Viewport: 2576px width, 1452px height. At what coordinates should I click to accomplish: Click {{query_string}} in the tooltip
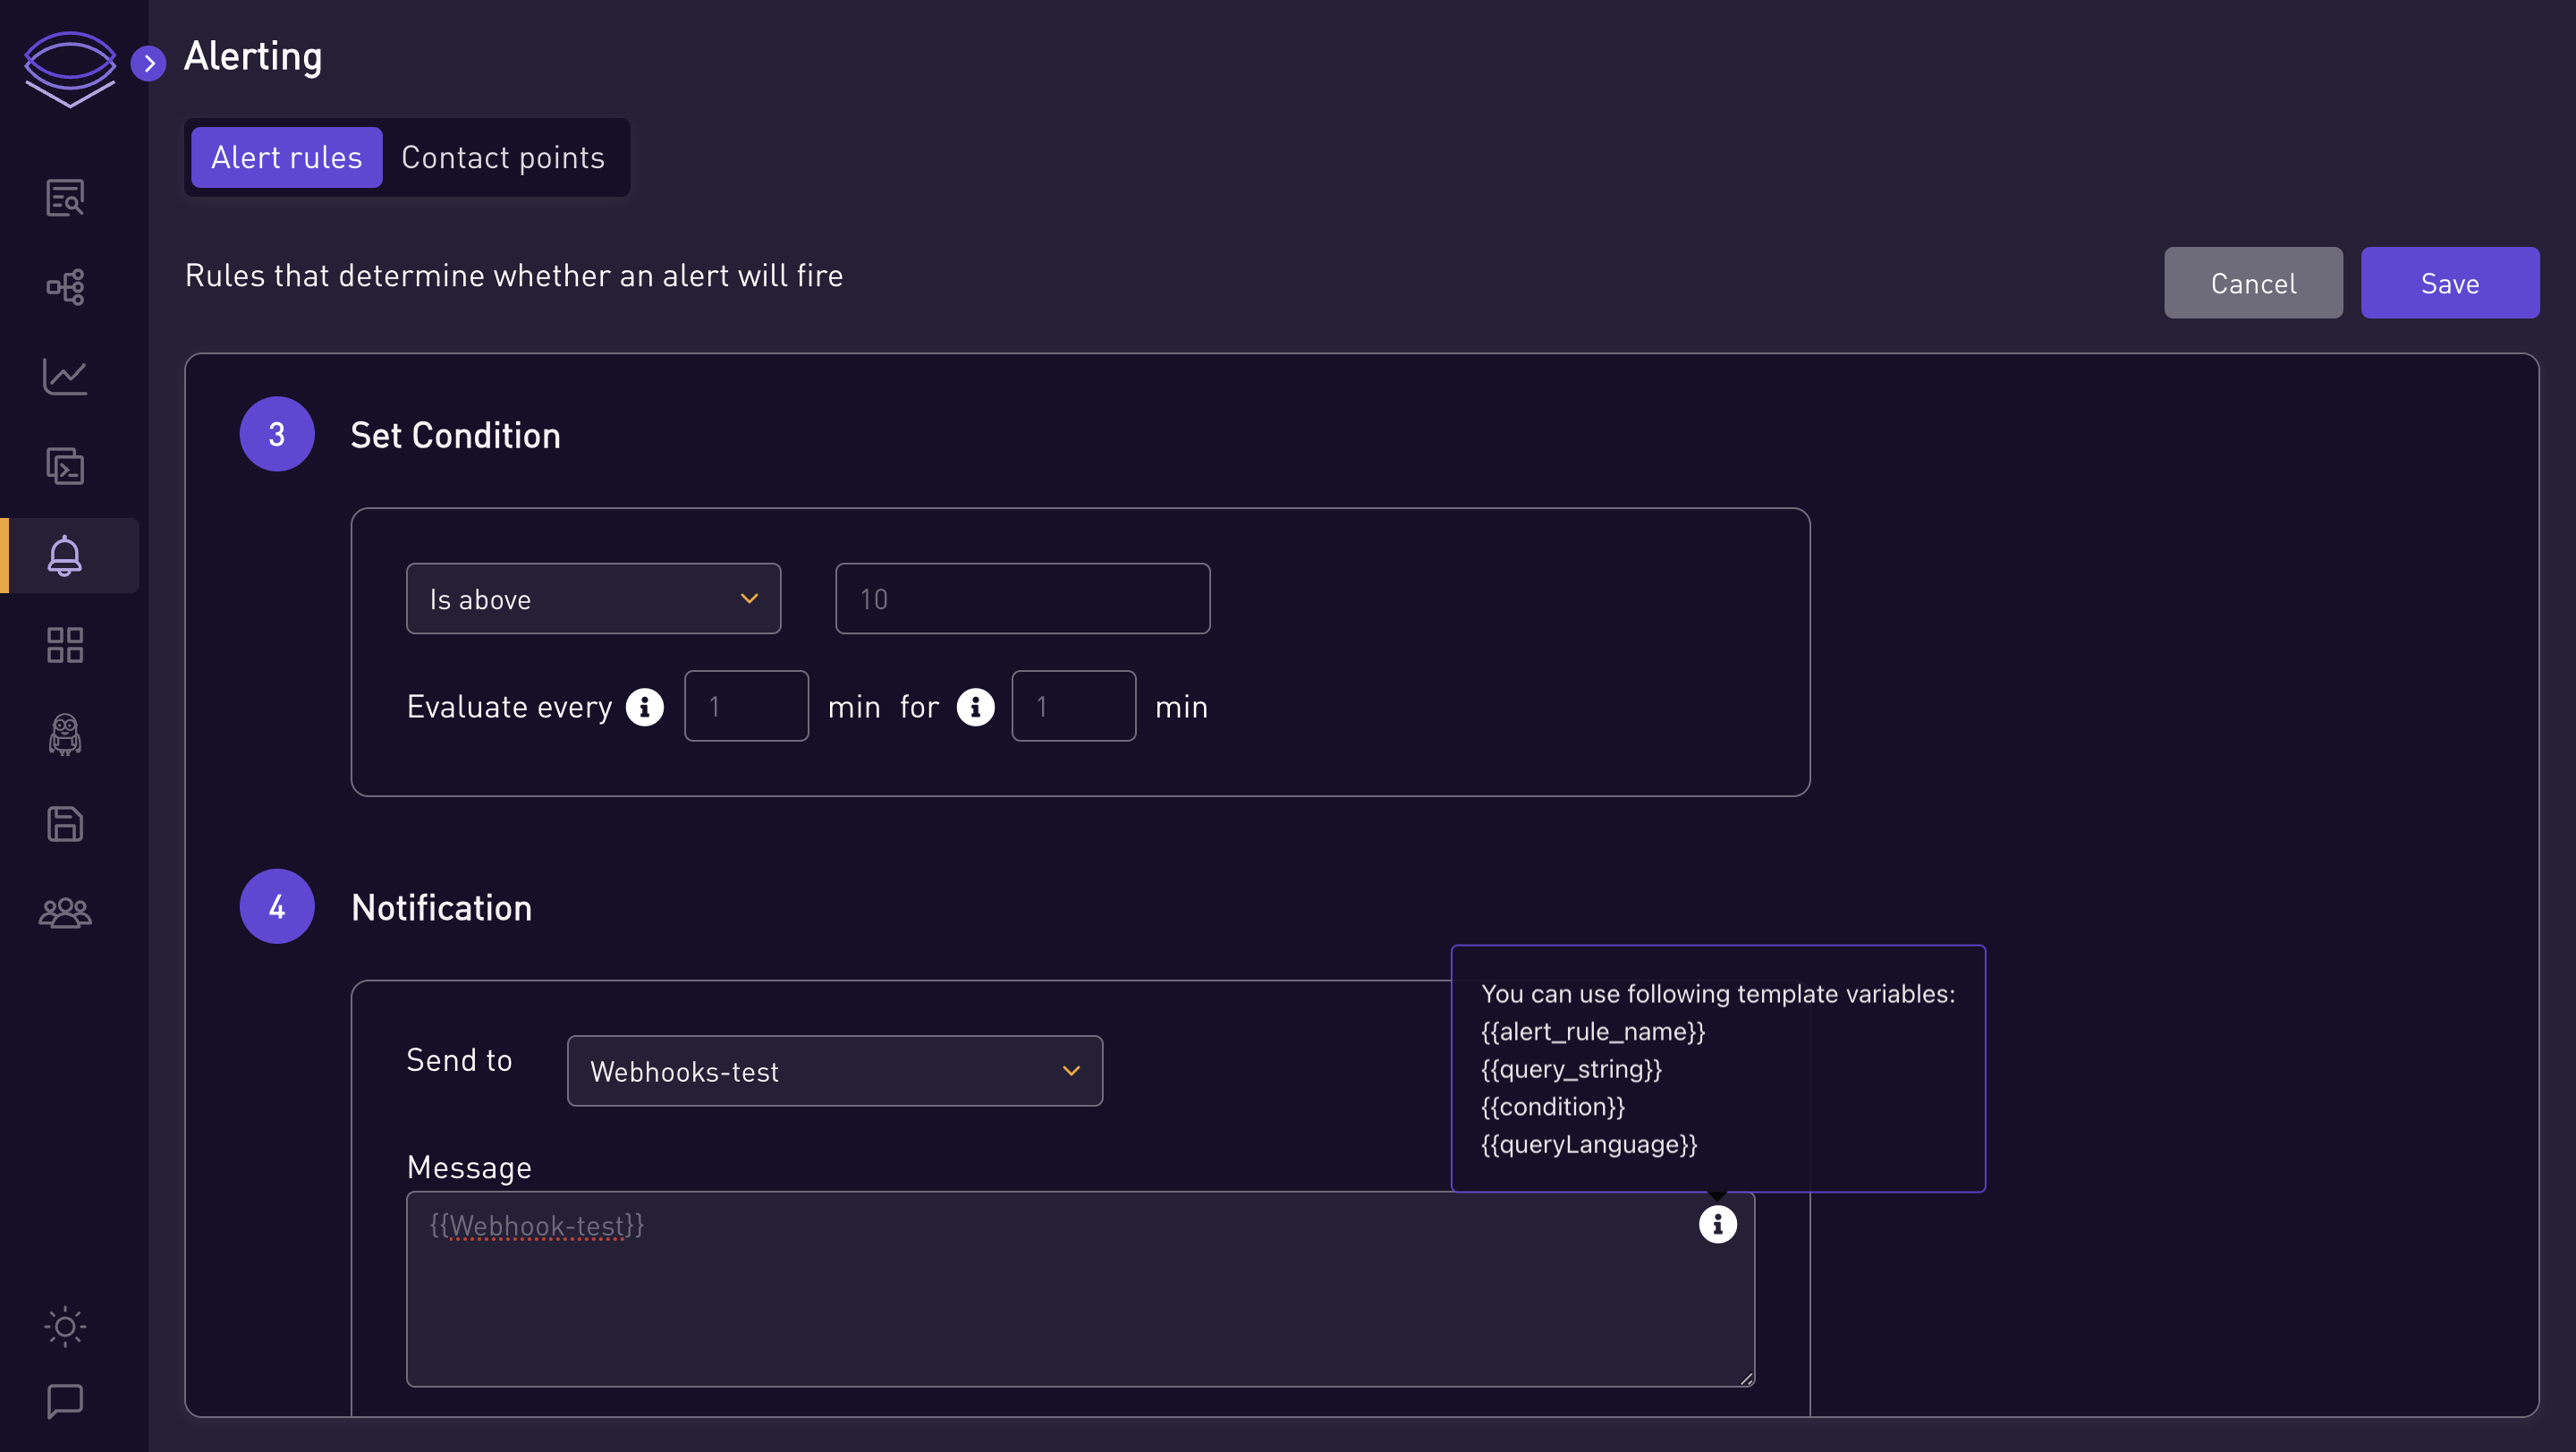(x=1572, y=1069)
